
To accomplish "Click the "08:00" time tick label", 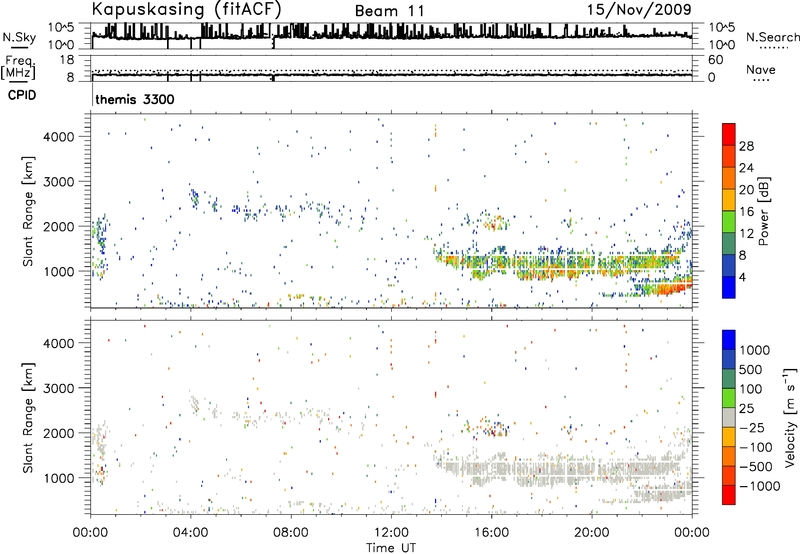I will [x=291, y=533].
